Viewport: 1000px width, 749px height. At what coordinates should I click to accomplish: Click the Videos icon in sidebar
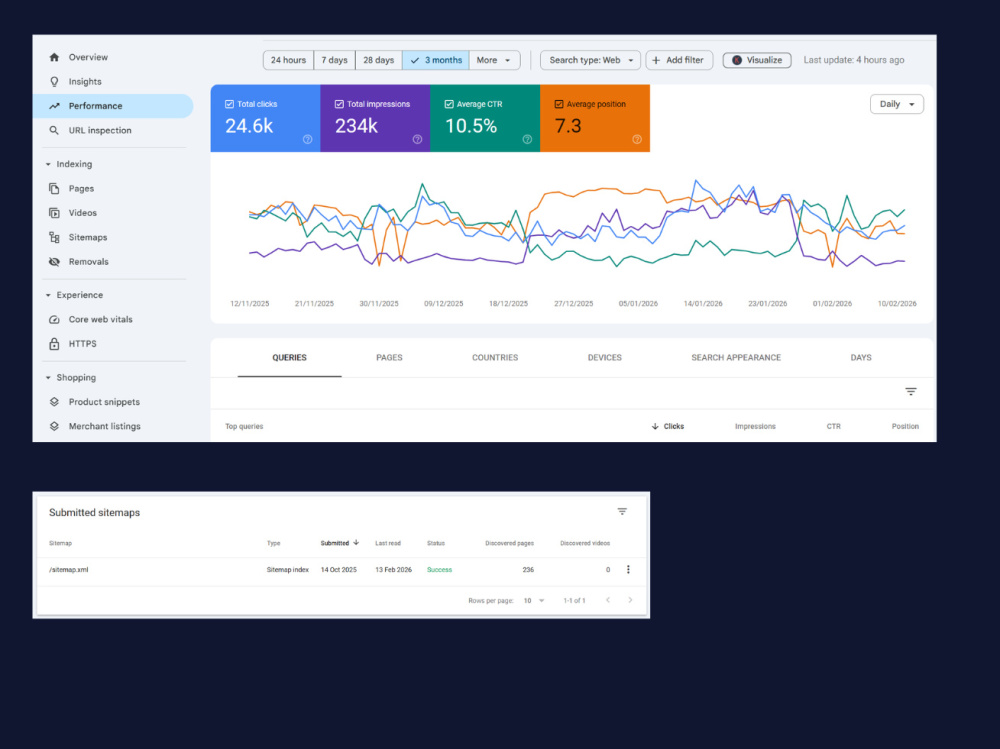(x=54, y=213)
